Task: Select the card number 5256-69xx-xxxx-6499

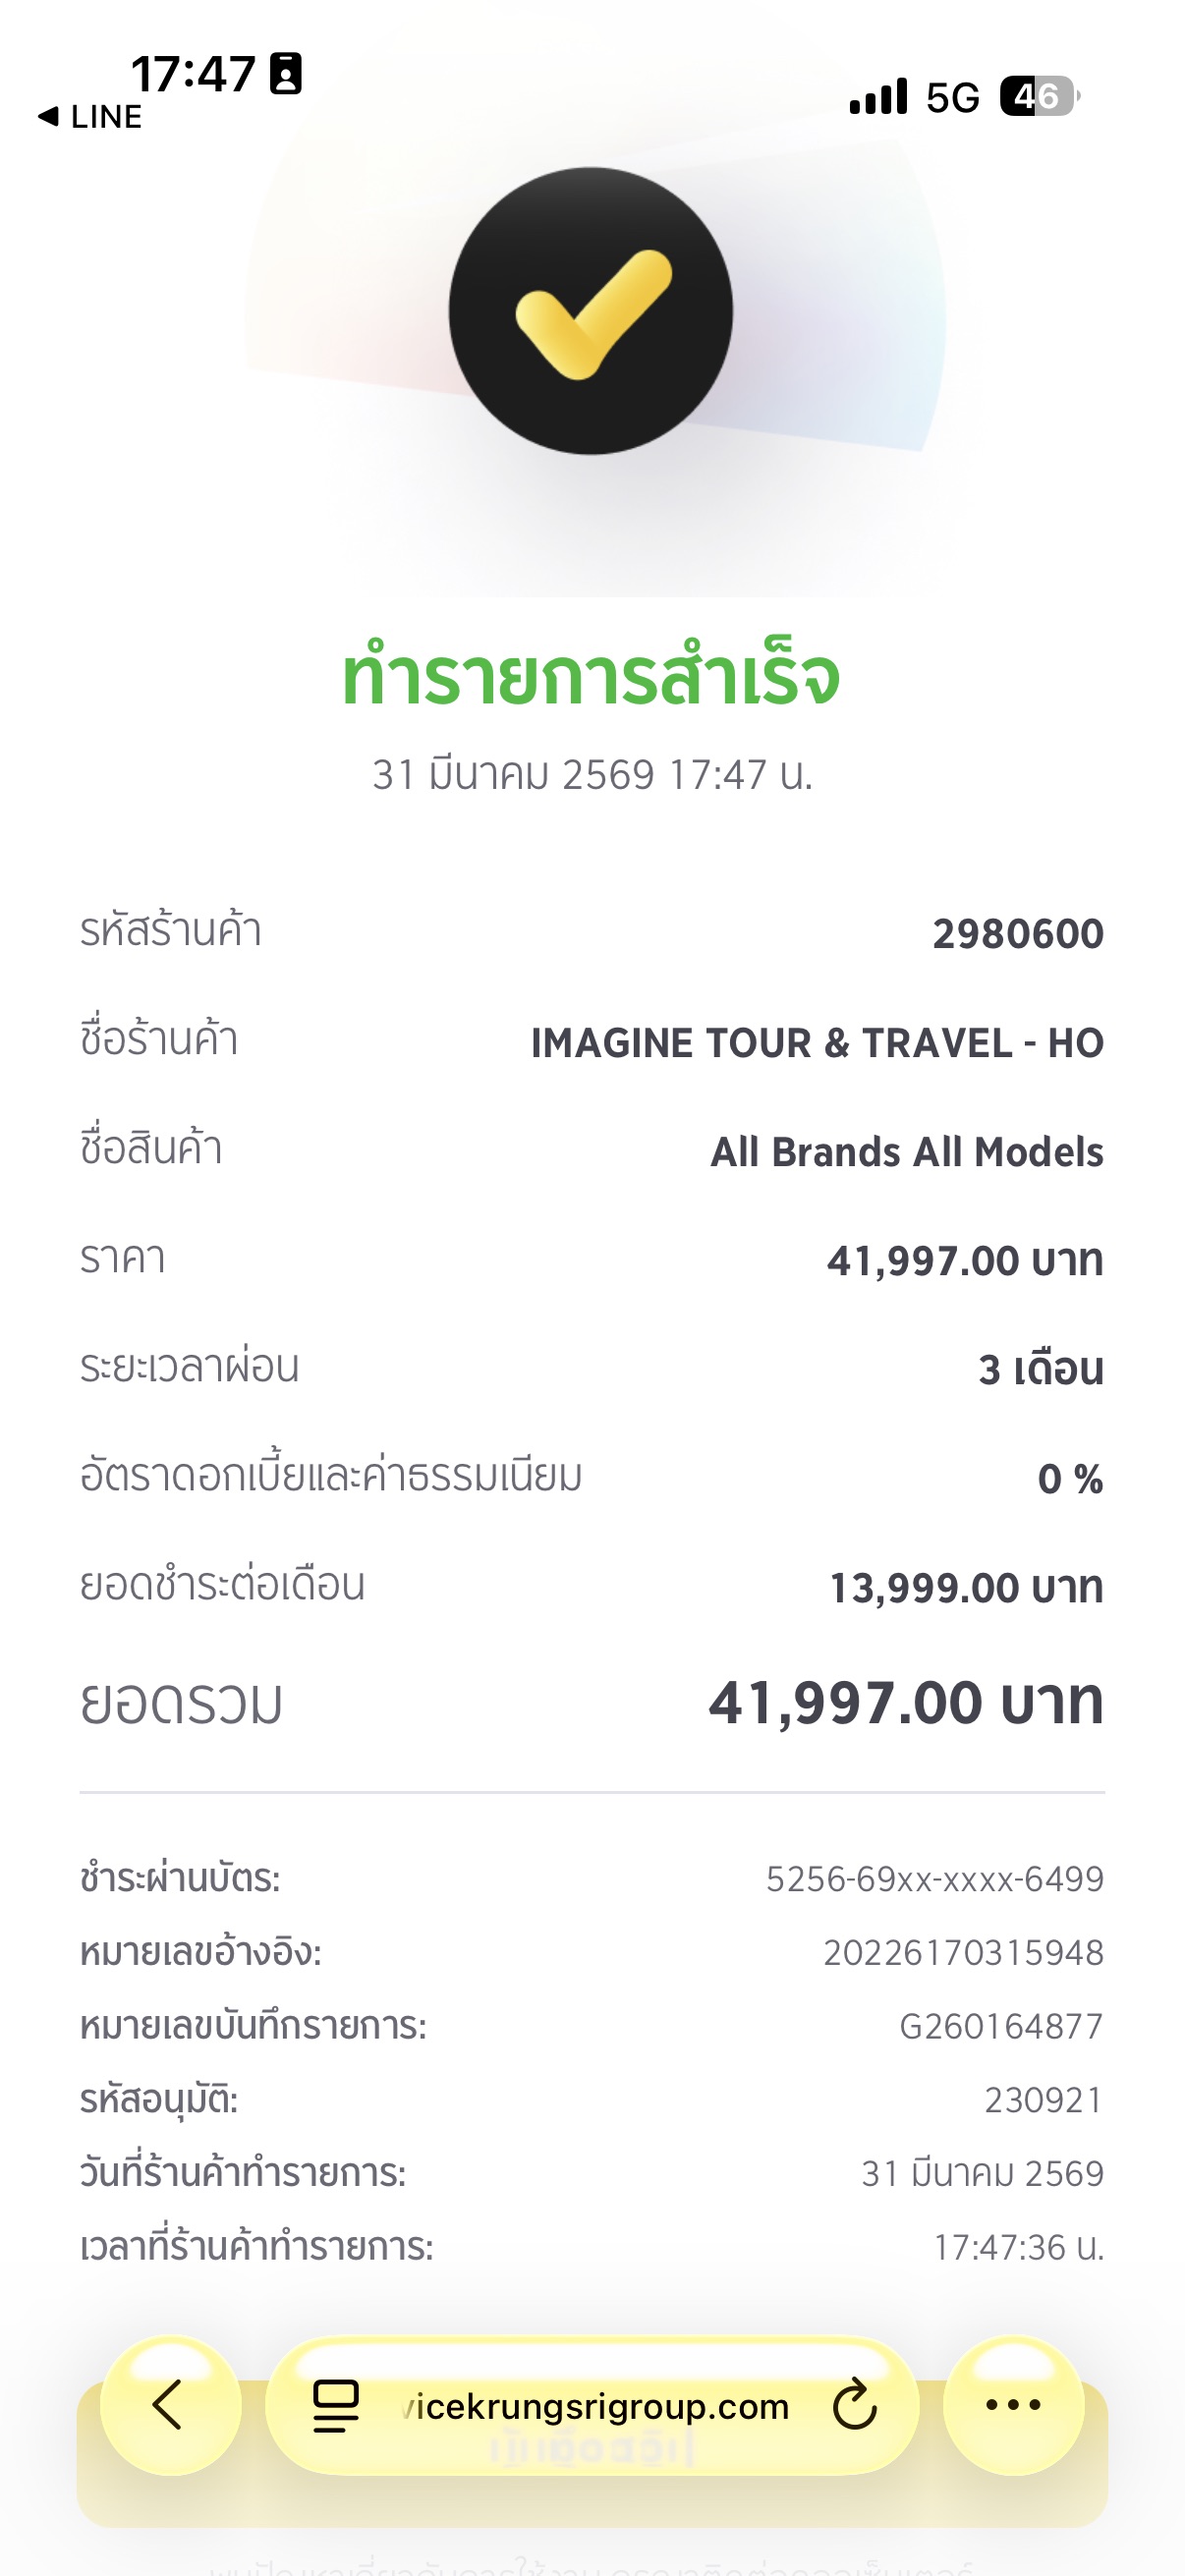Action: pyautogui.click(x=934, y=1879)
